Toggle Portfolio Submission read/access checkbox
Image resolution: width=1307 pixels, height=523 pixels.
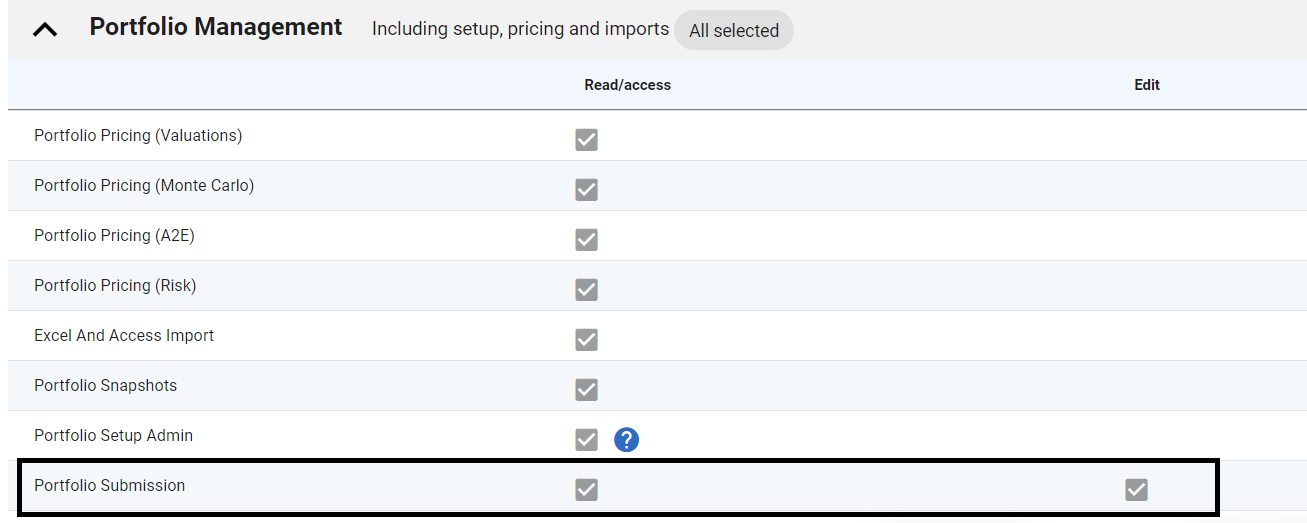point(587,490)
